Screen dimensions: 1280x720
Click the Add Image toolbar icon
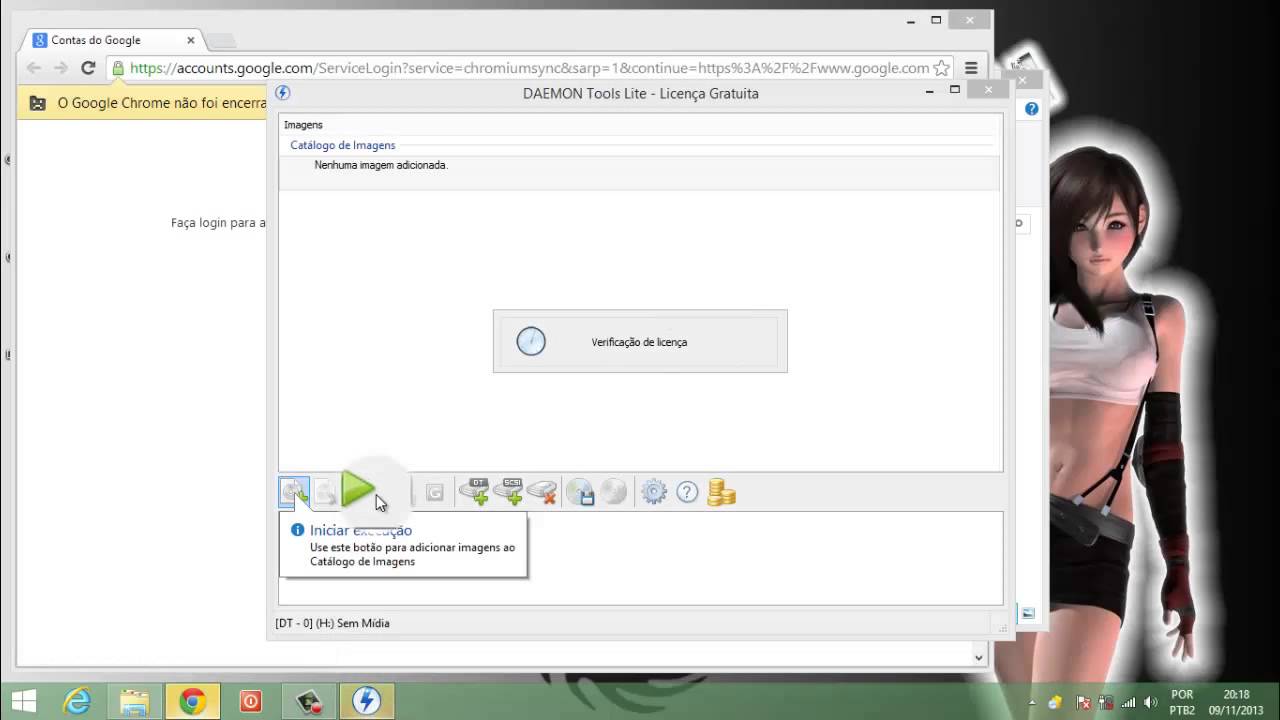click(x=294, y=492)
